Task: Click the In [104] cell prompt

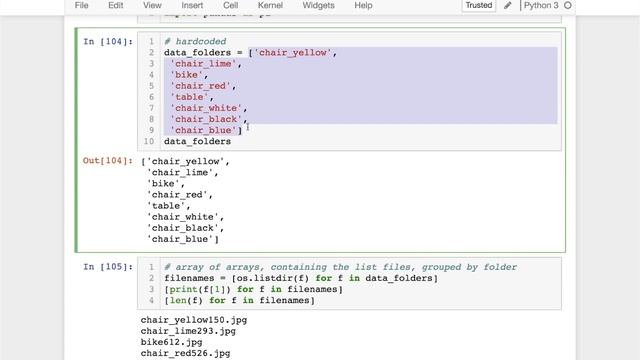Action: coord(108,42)
